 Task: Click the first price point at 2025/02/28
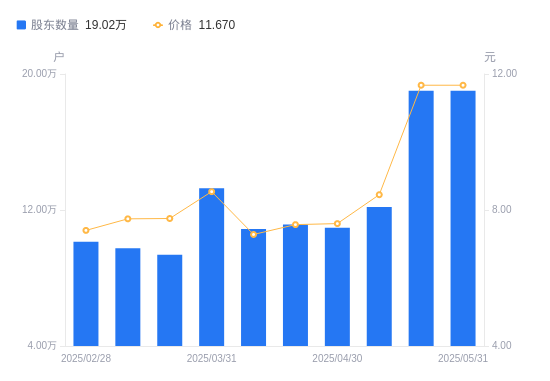tap(86, 230)
